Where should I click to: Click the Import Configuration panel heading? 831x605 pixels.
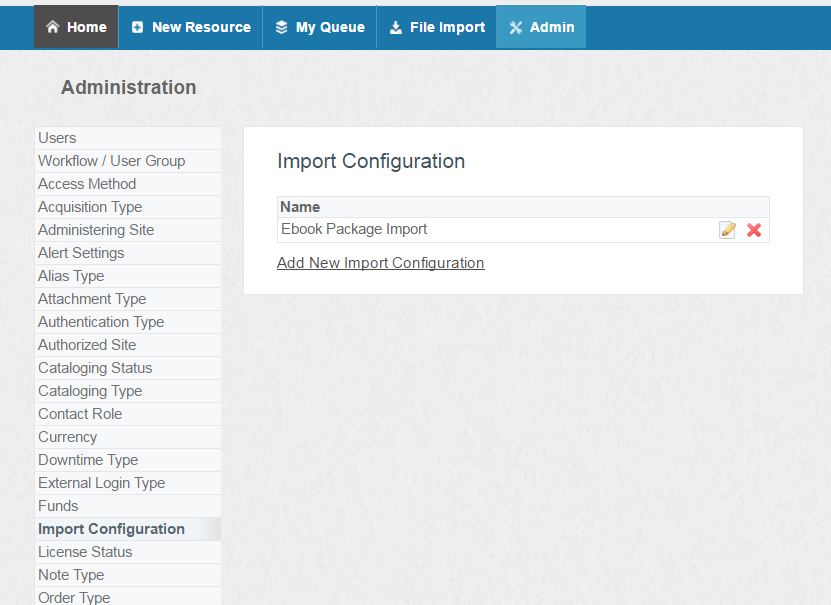point(371,161)
